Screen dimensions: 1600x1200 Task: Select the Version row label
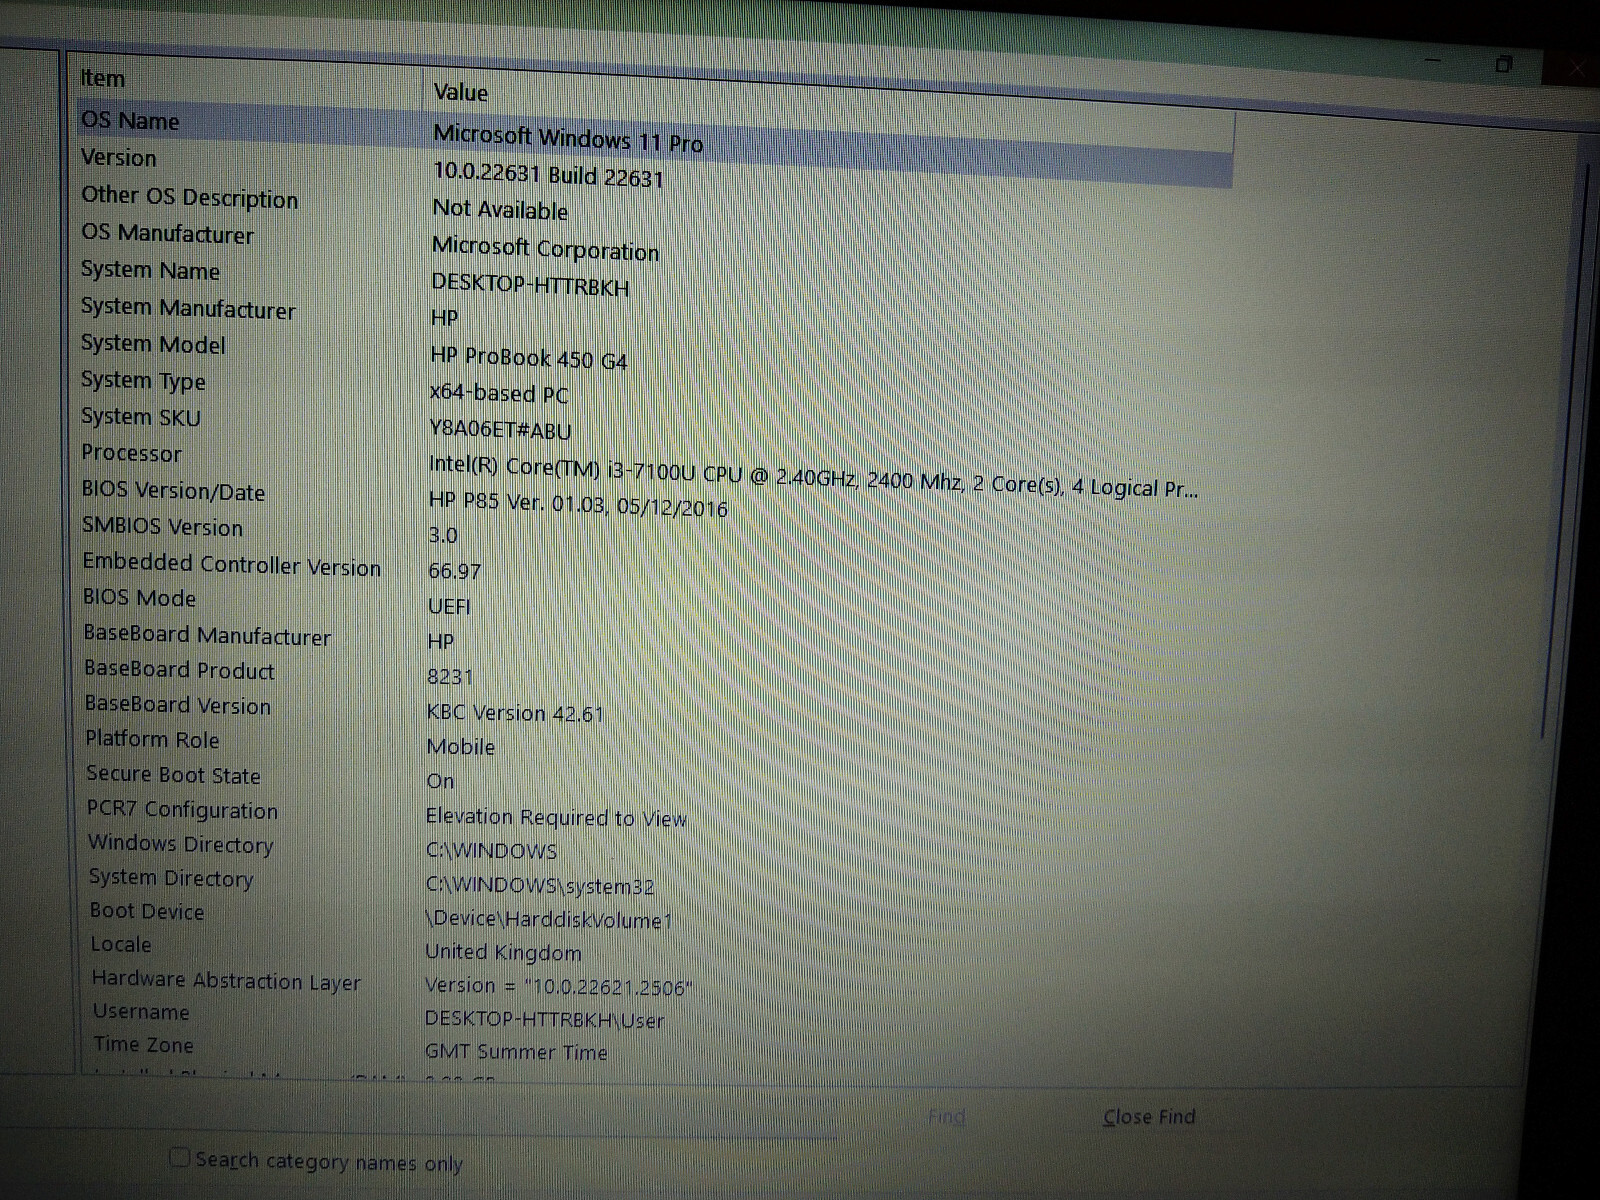point(119,158)
